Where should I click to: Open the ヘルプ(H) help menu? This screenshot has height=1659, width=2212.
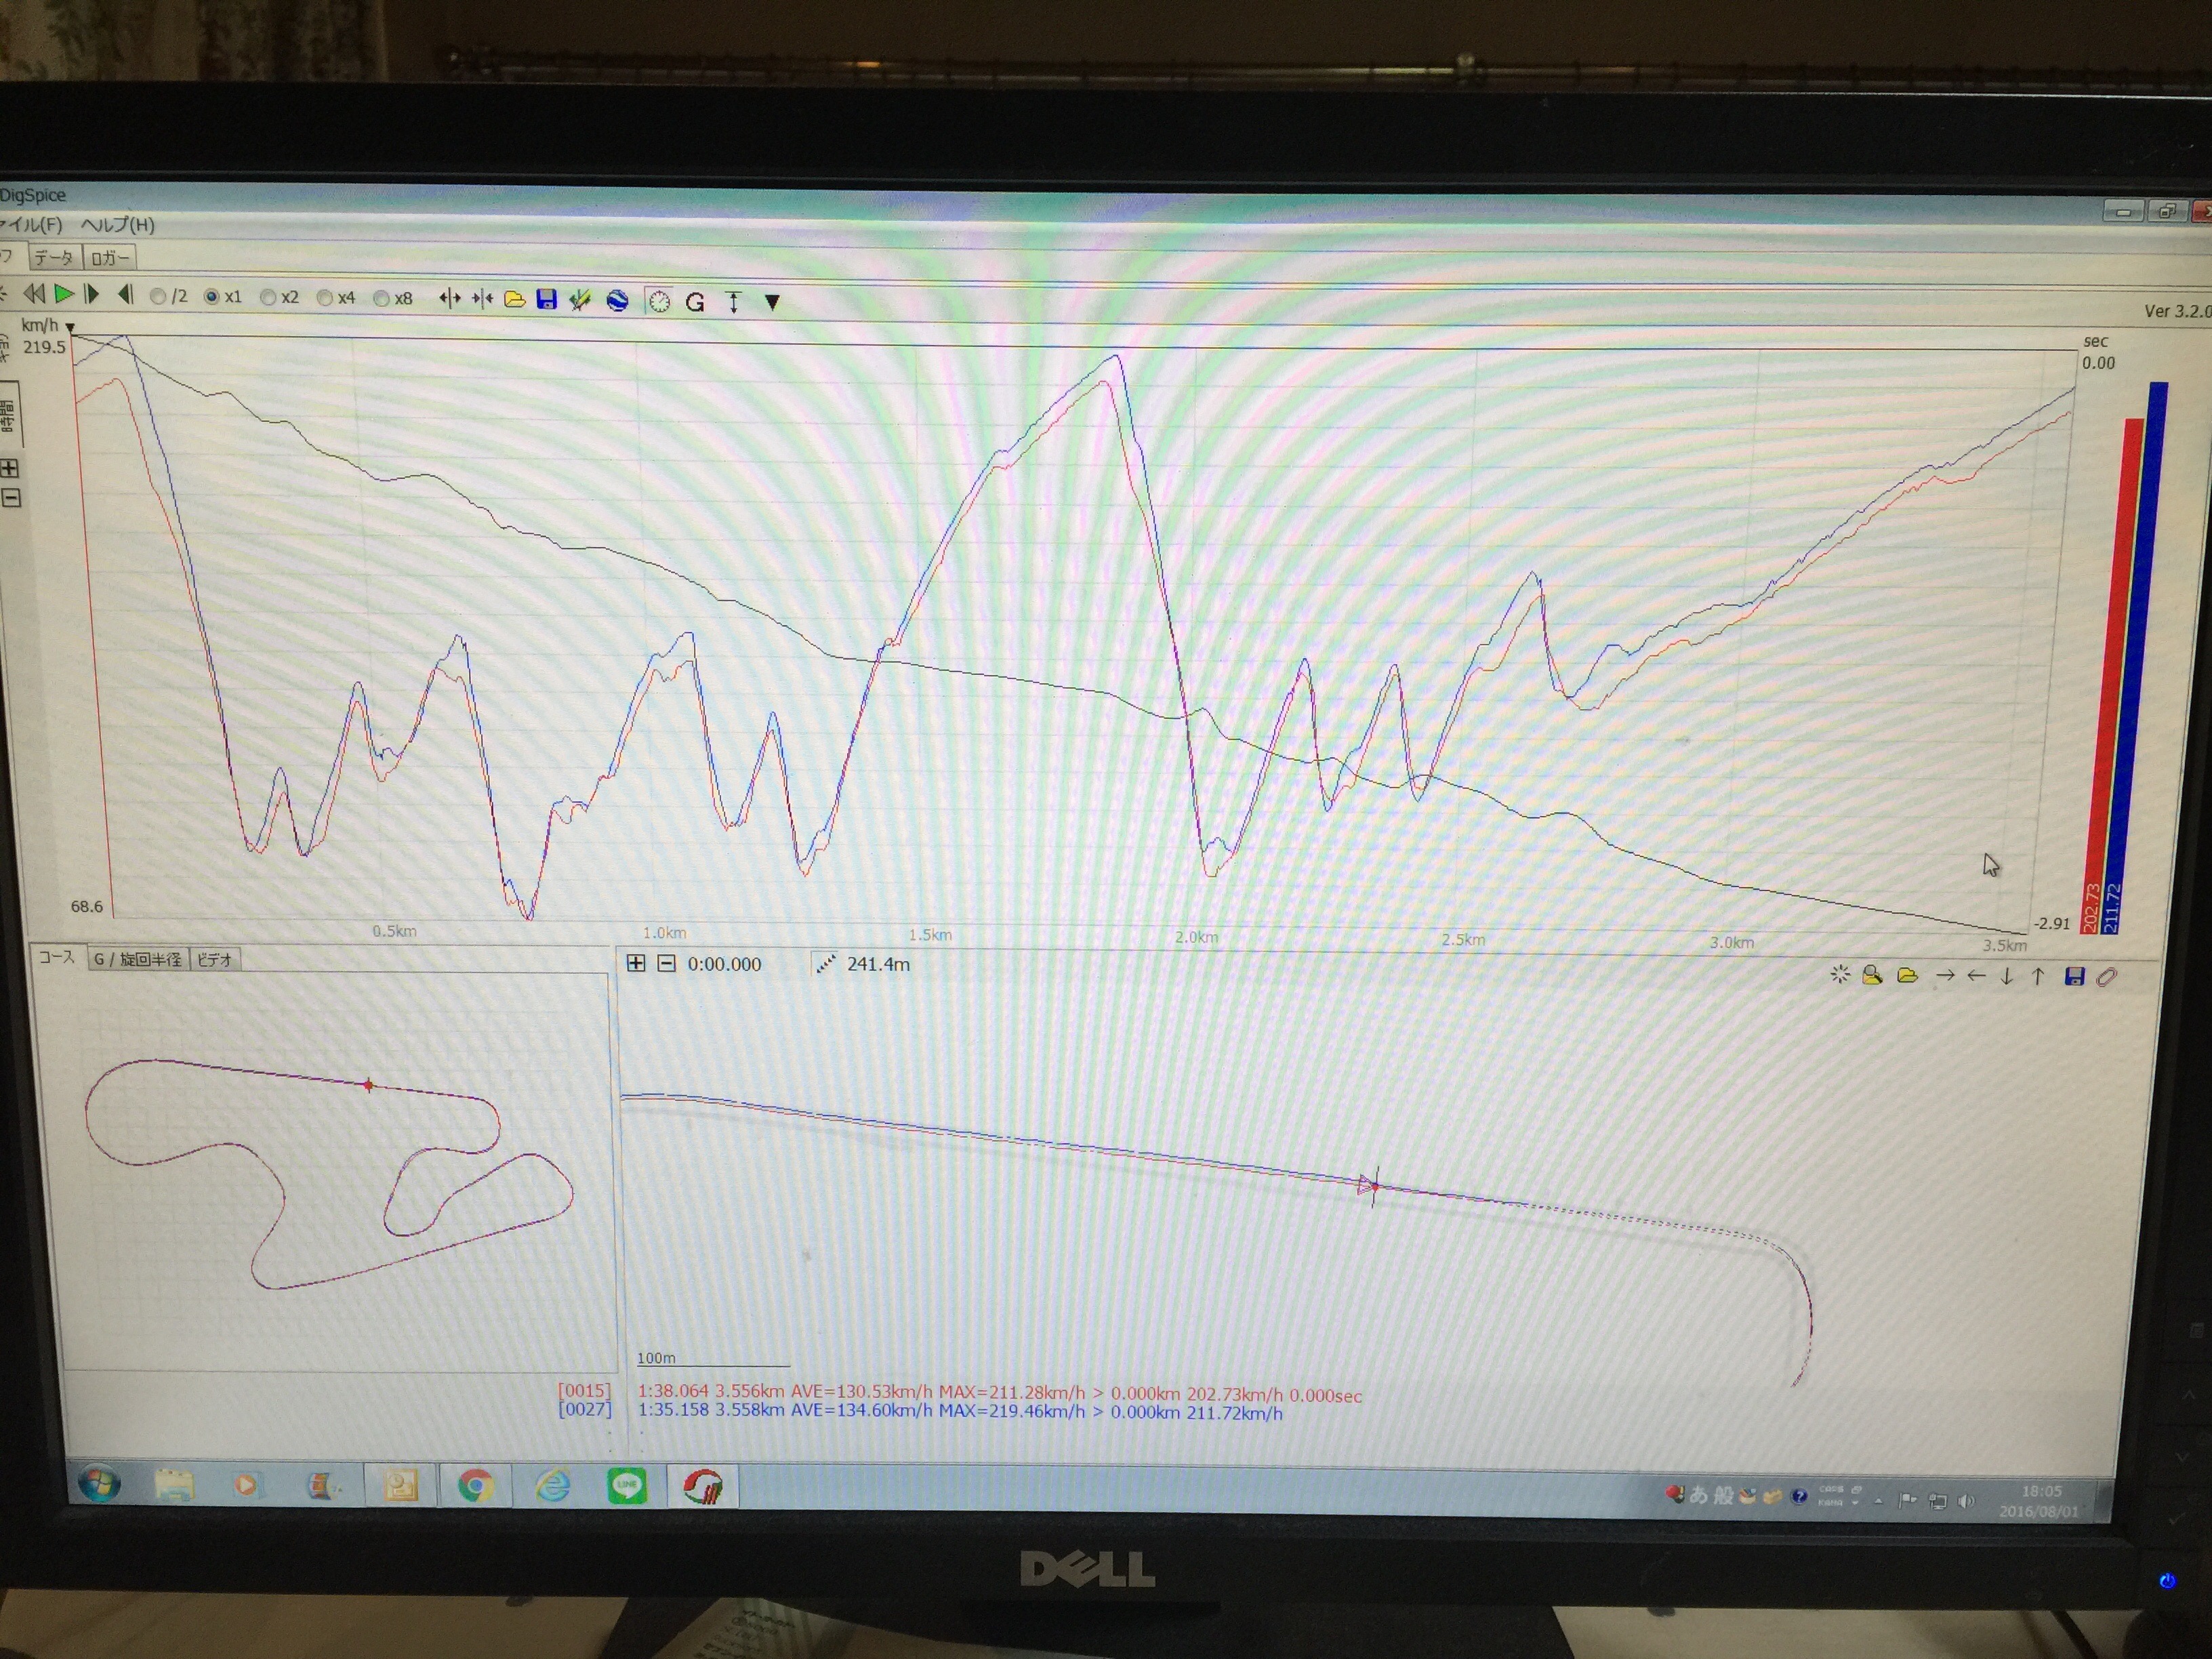coord(117,225)
